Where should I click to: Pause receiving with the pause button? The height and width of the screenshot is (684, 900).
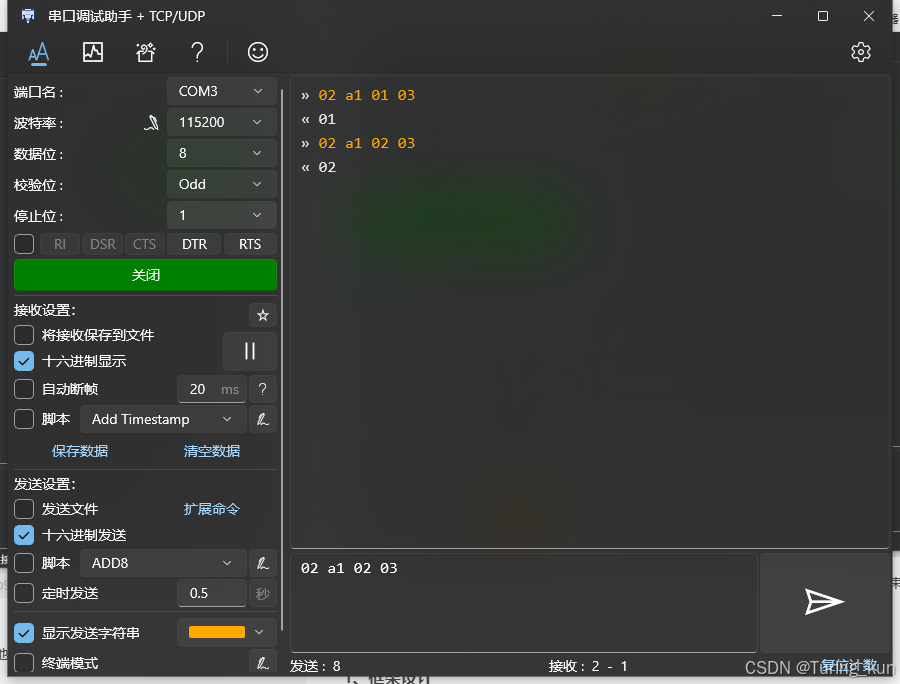(250, 351)
